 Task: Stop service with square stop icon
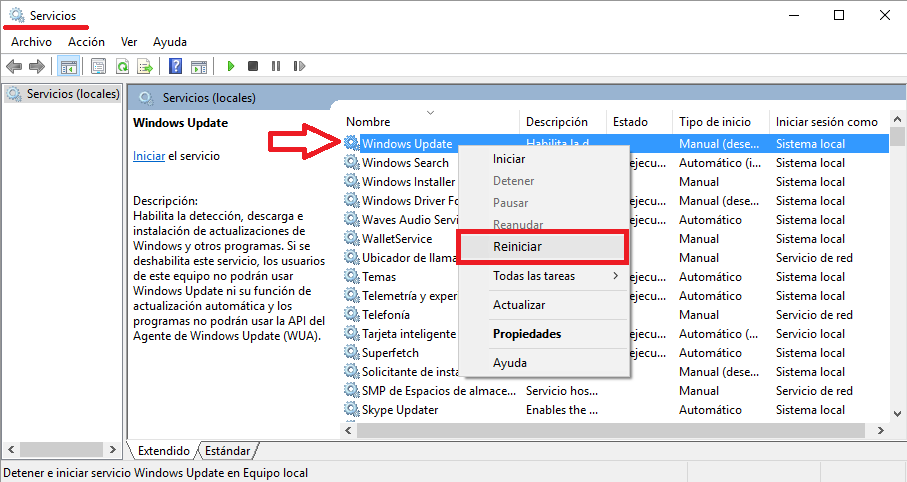[253, 67]
